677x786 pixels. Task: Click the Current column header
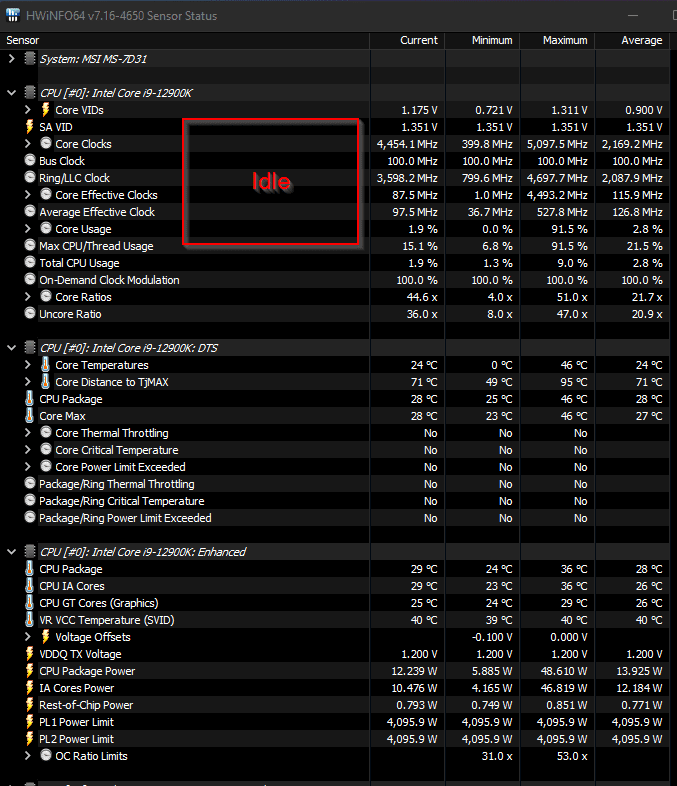[x=407, y=40]
